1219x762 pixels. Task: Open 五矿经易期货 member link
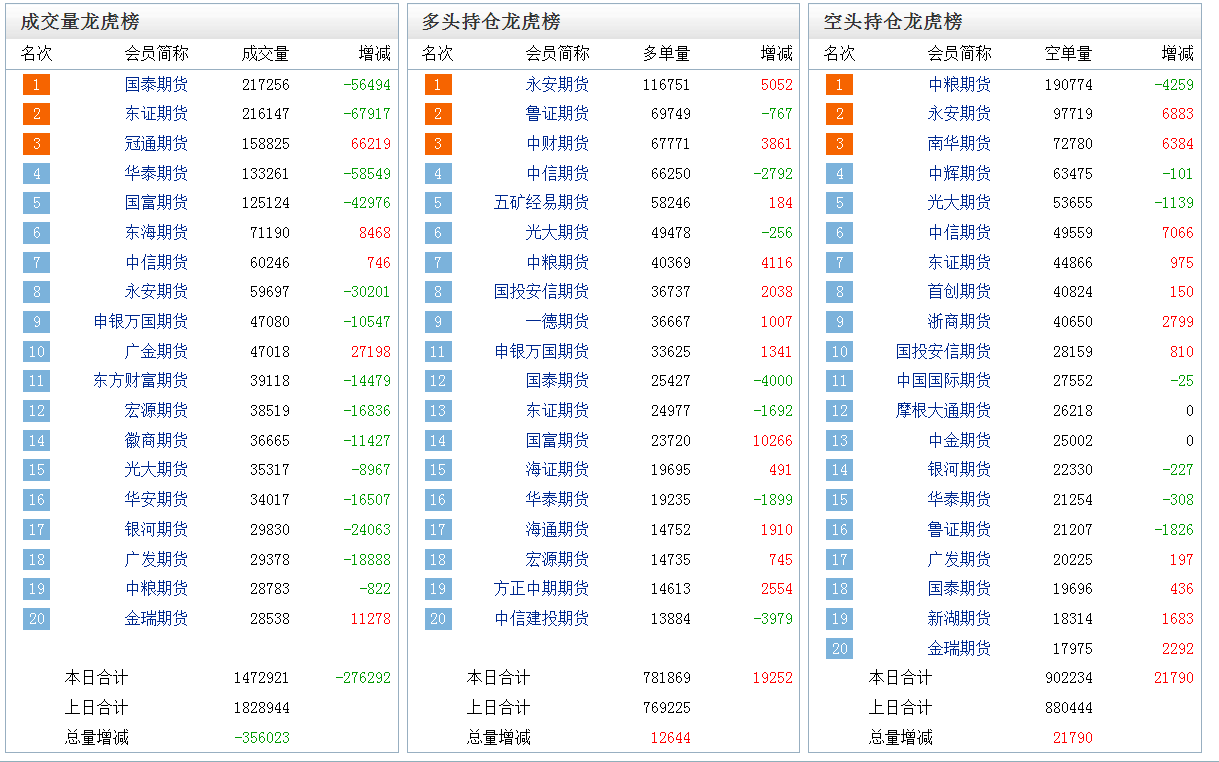coord(541,203)
